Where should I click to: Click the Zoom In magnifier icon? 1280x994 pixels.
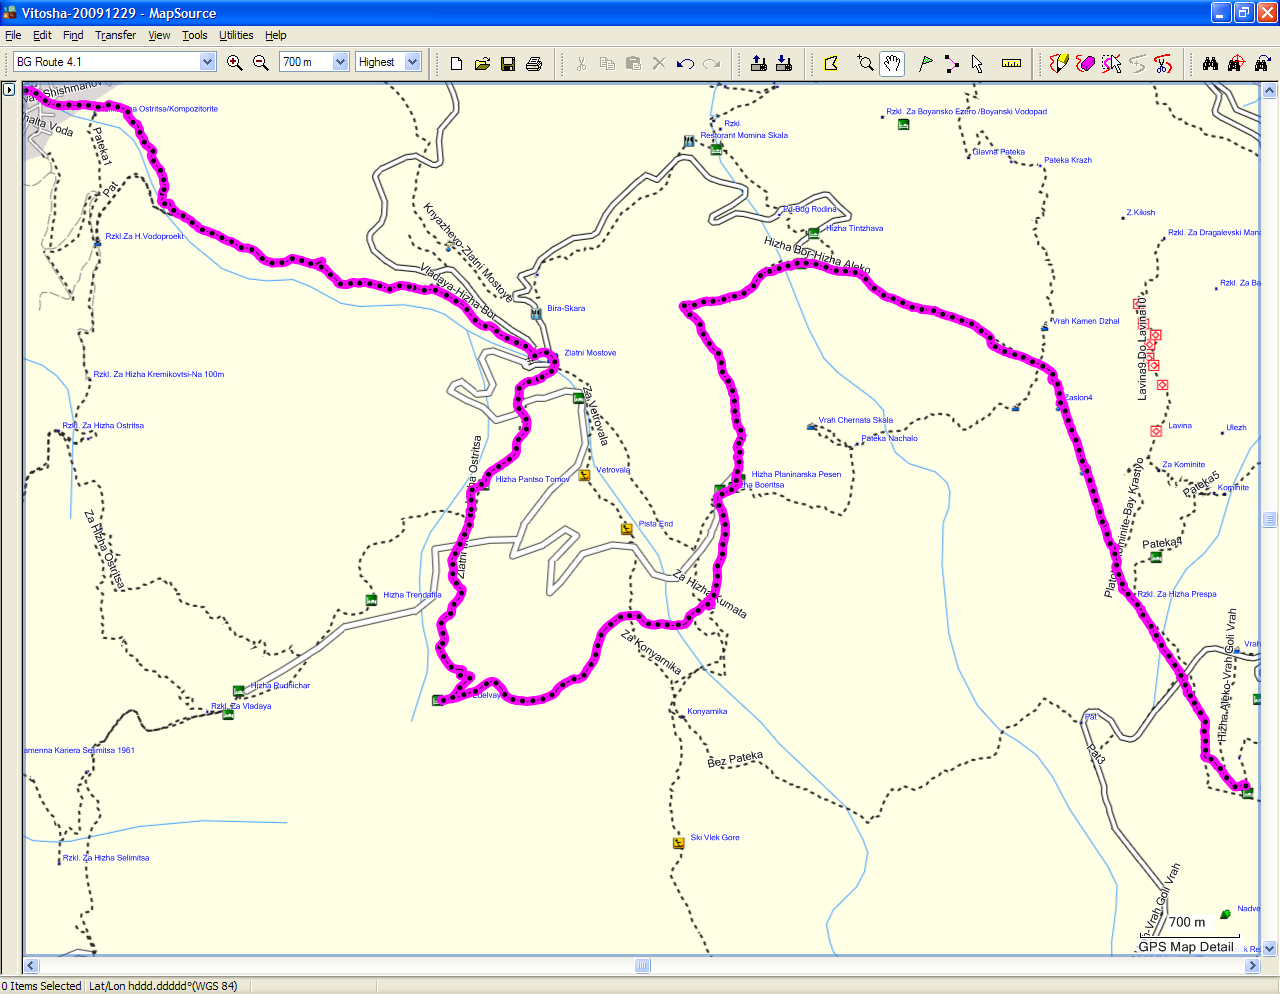[x=235, y=63]
